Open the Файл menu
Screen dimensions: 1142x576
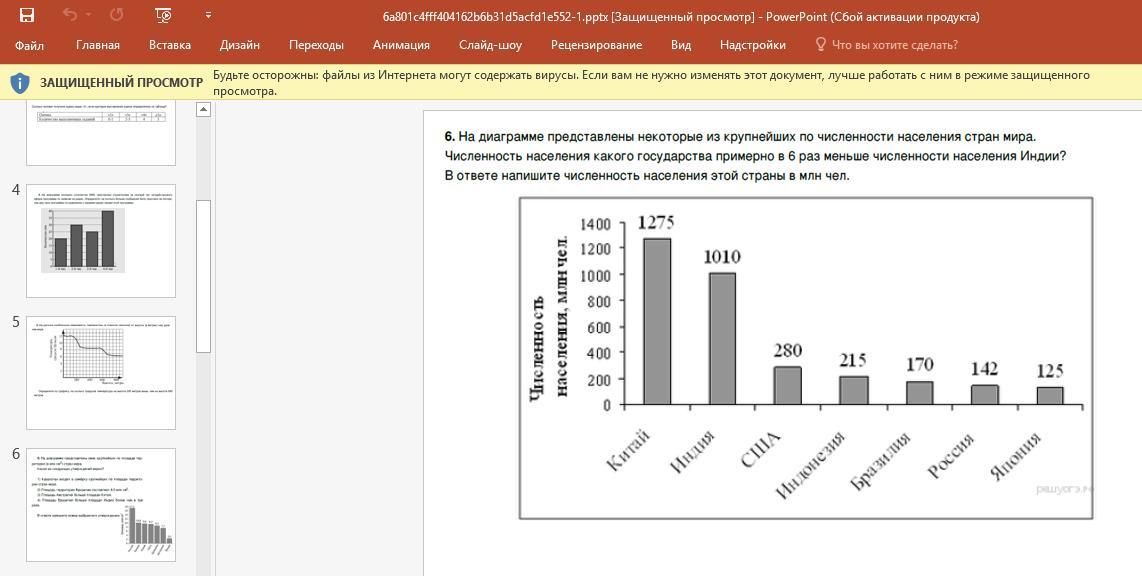click(x=29, y=45)
